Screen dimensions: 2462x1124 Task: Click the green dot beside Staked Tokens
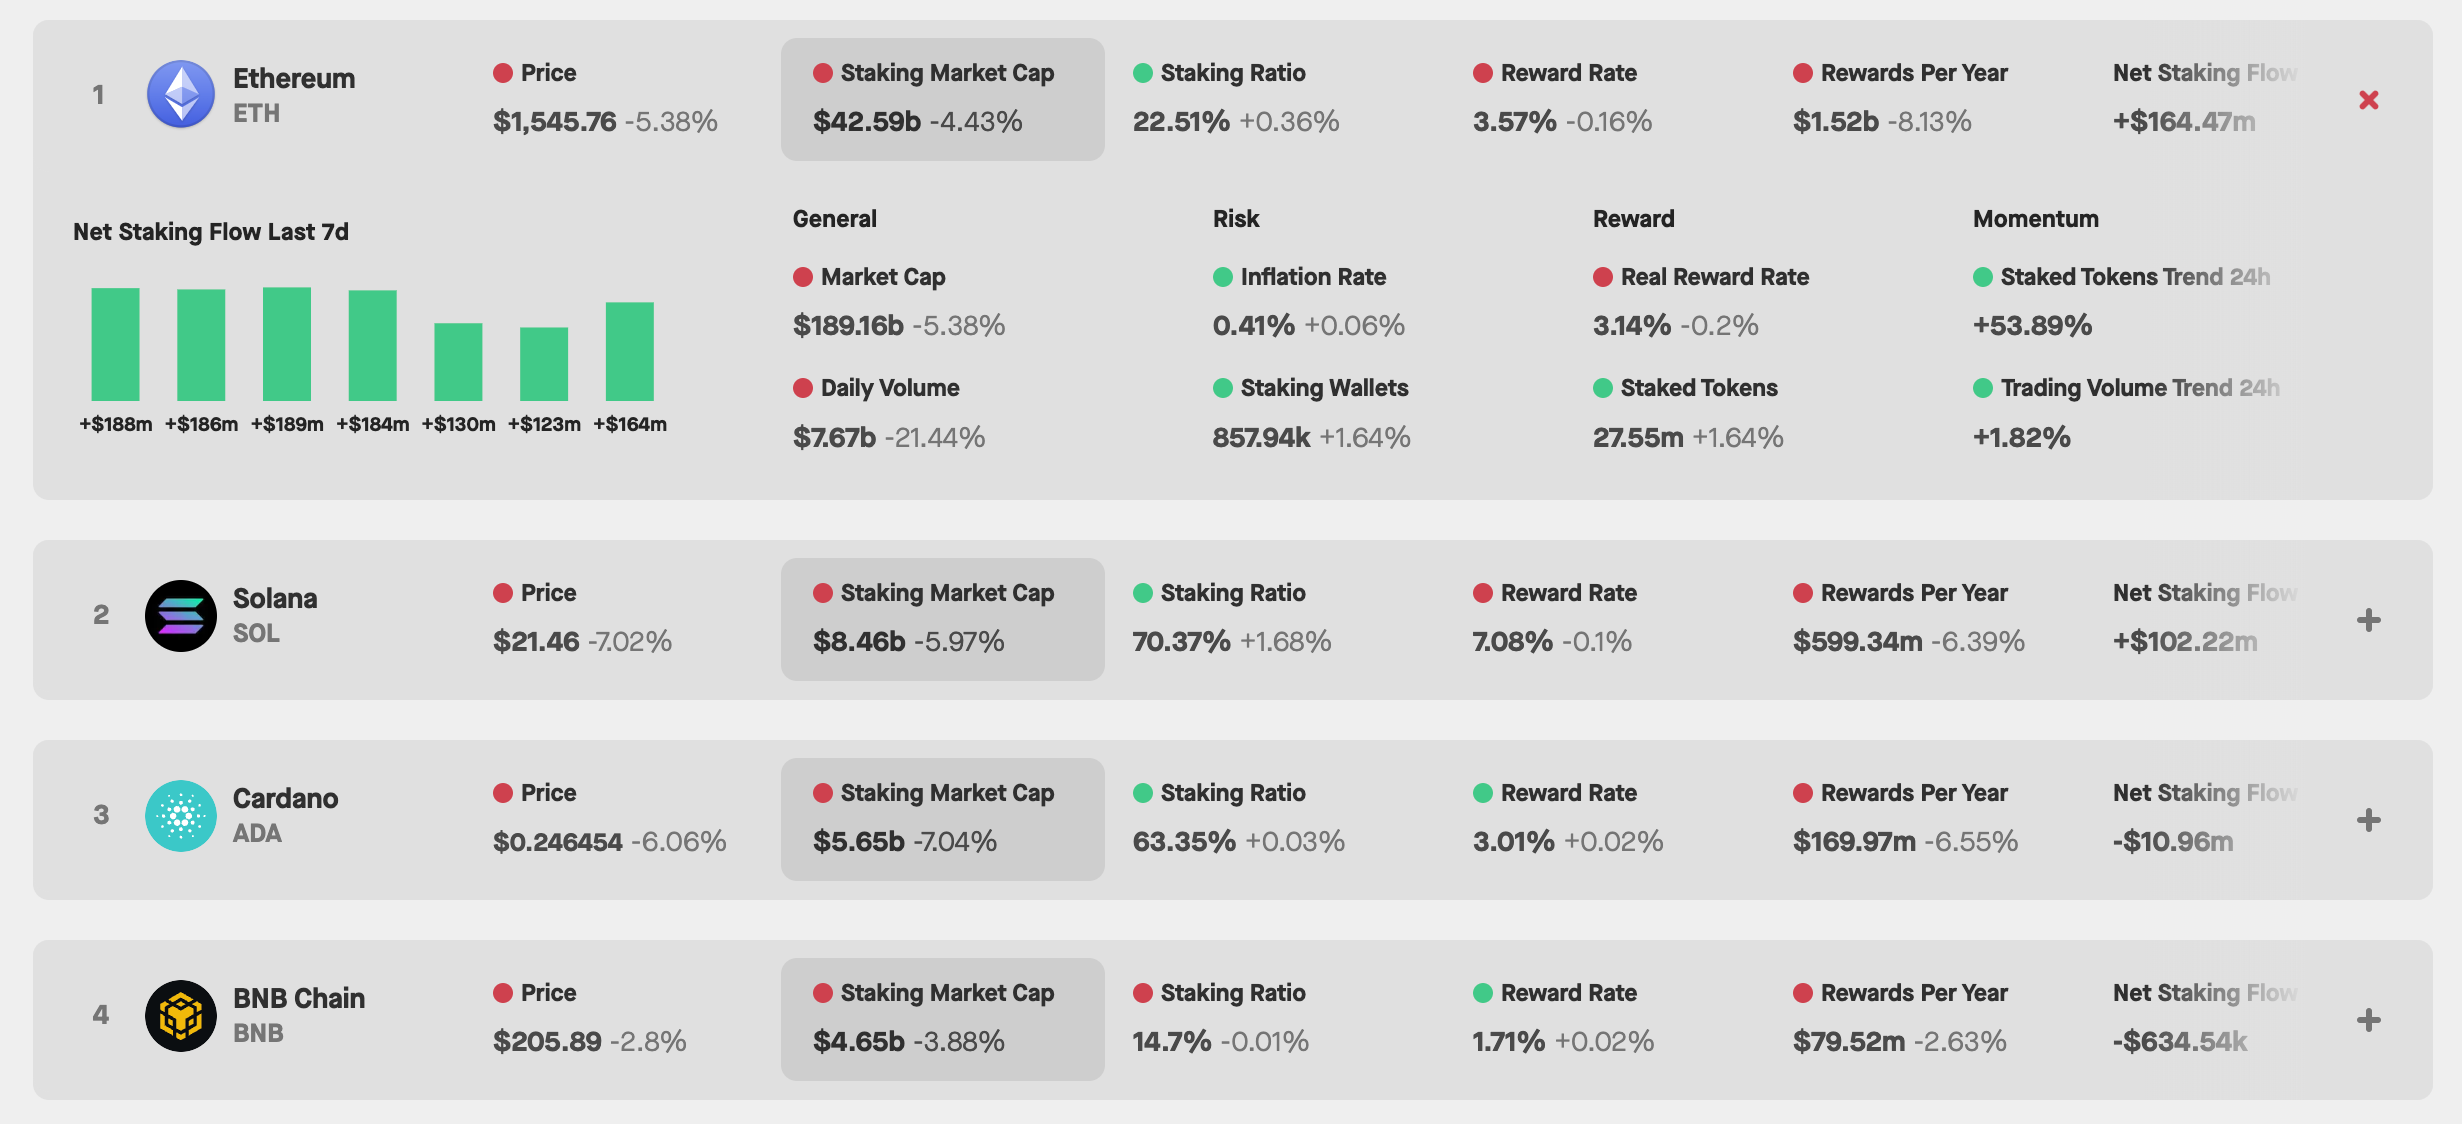1603,388
